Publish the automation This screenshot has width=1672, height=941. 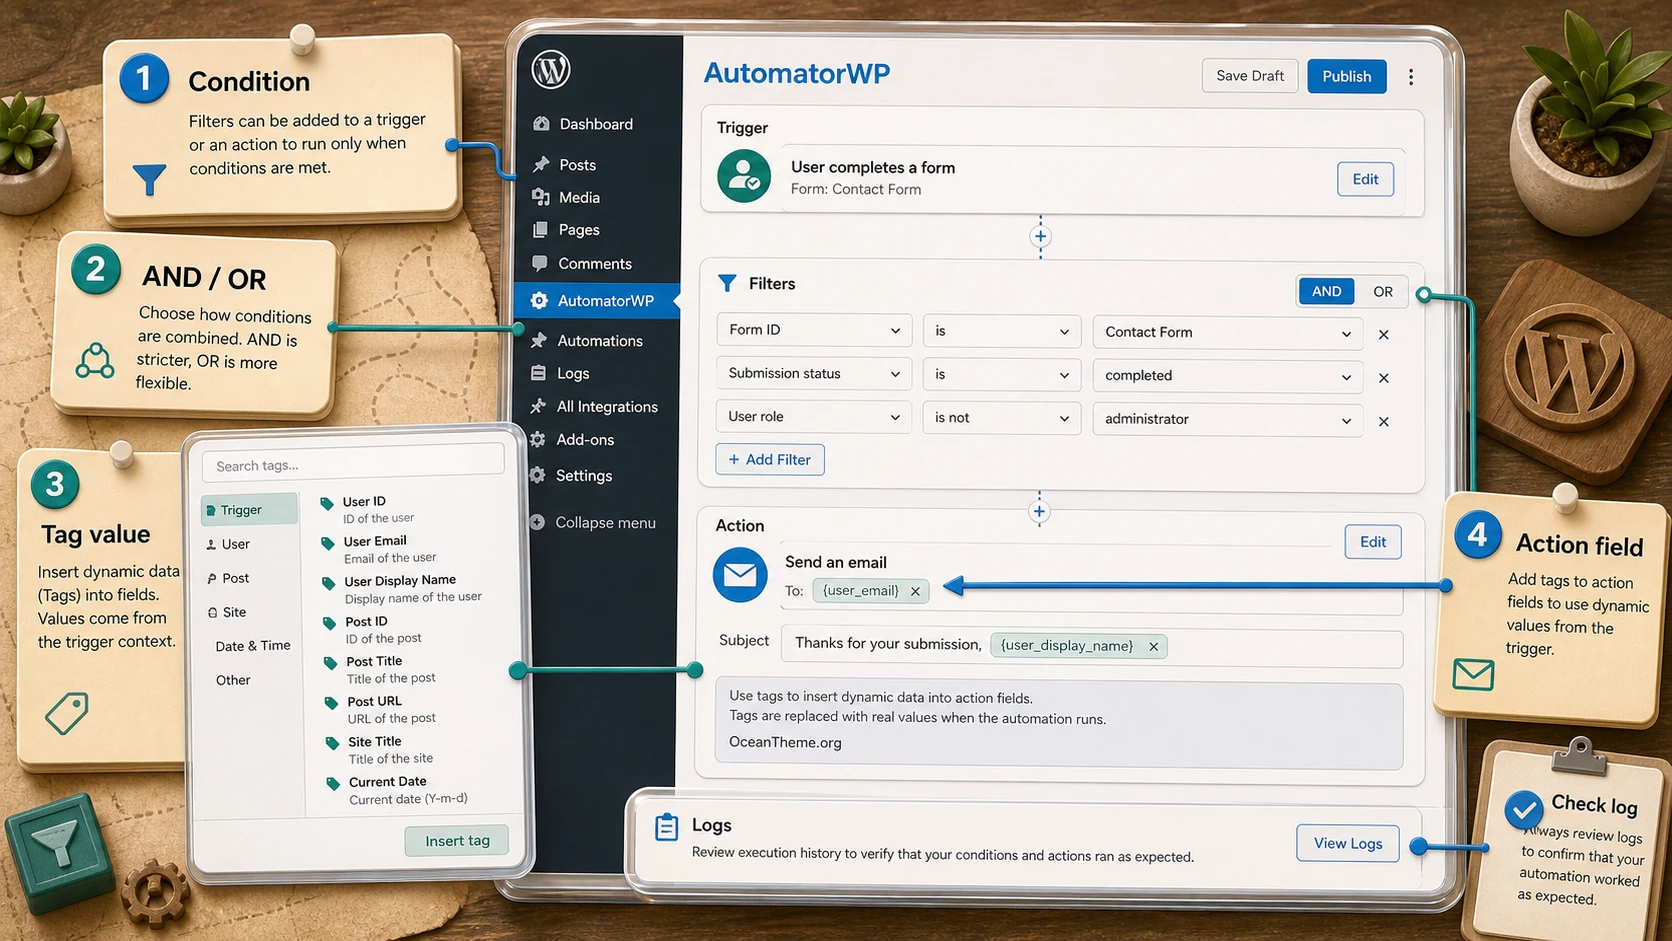(1346, 76)
